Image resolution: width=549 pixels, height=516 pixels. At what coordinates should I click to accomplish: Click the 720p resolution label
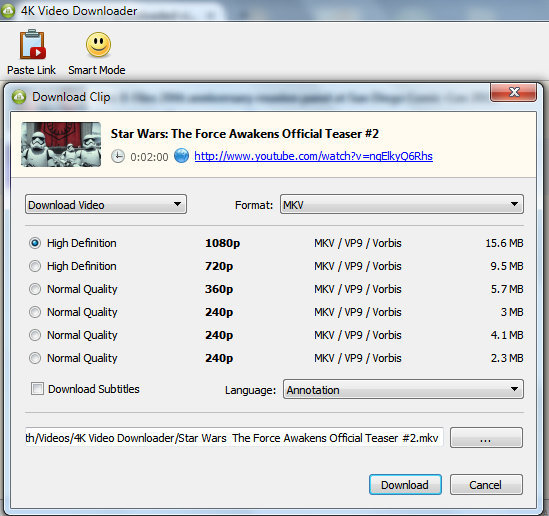click(219, 267)
